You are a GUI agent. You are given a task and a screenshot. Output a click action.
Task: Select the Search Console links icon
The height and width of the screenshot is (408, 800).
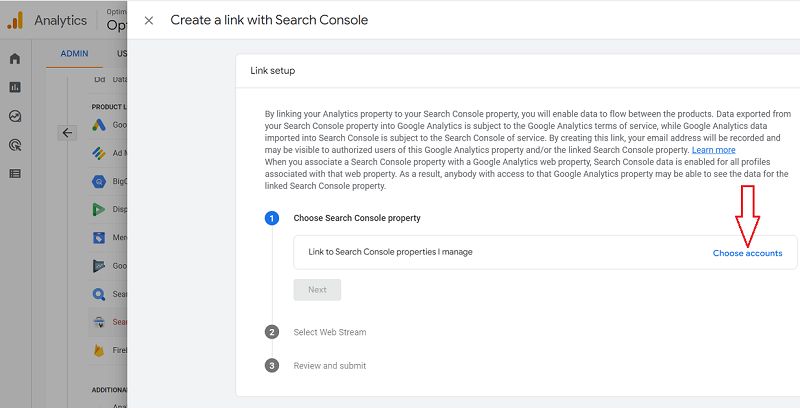pos(98,322)
